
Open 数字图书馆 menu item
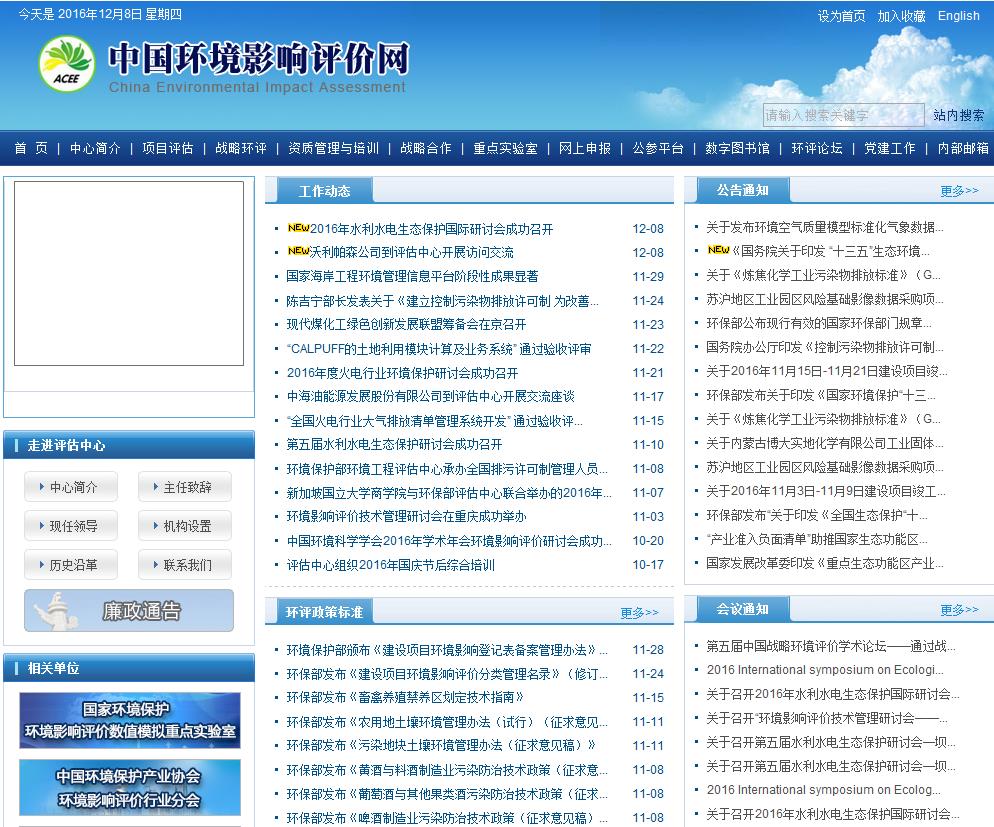(737, 148)
